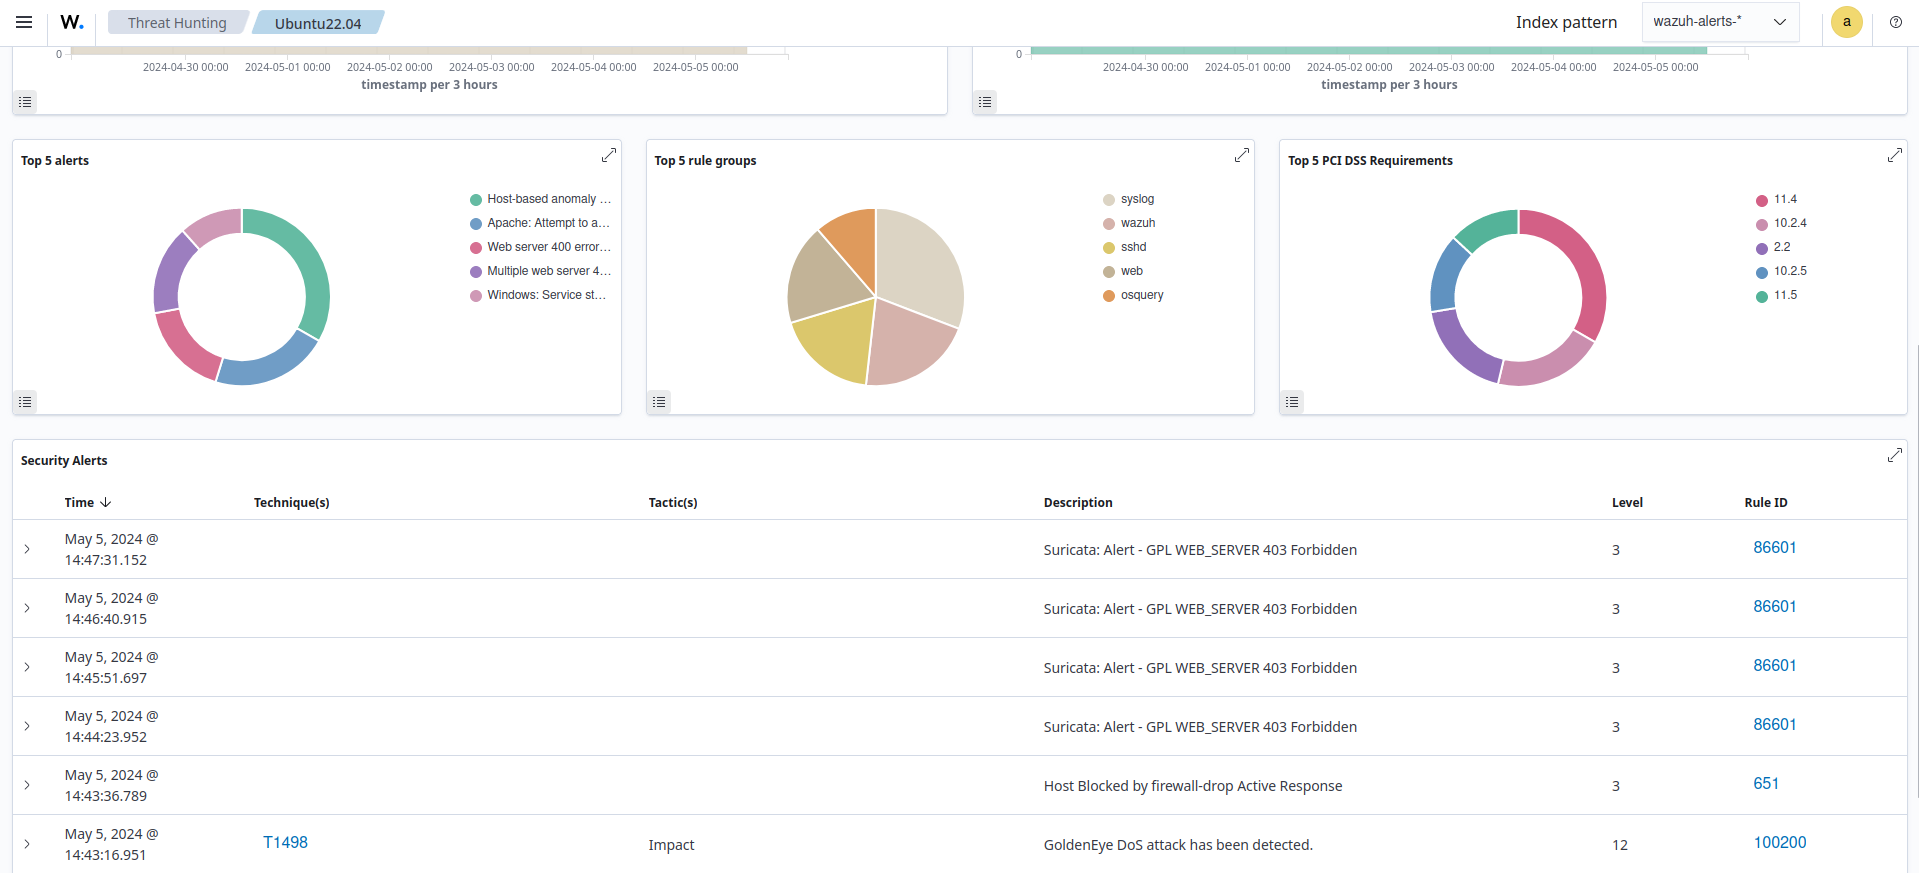Maximize the Top 5 alerts panel

tap(608, 155)
